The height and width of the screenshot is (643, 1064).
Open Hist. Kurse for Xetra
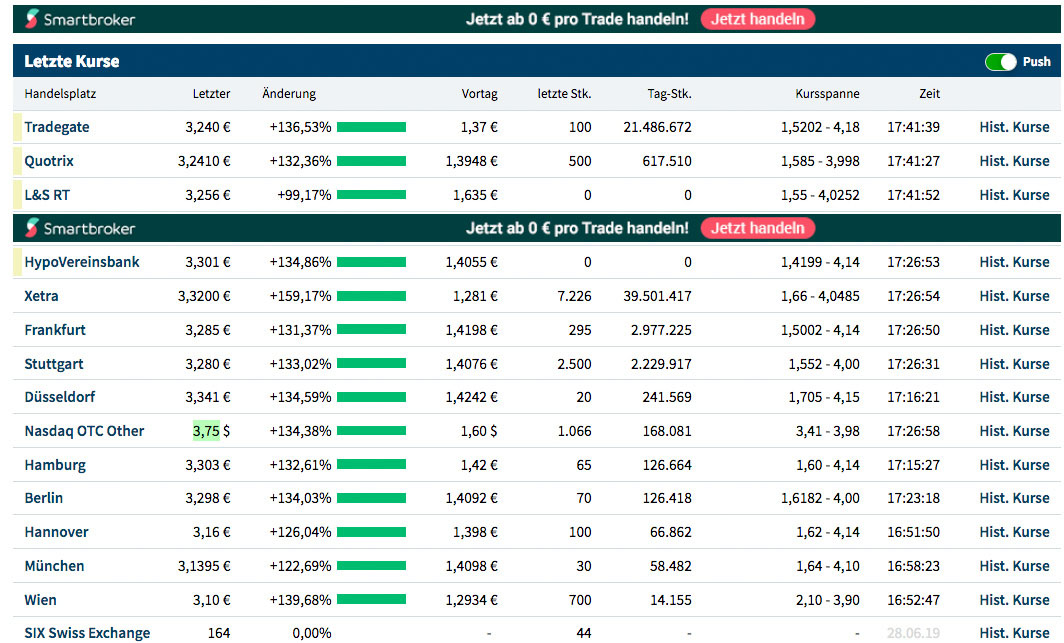point(1014,296)
